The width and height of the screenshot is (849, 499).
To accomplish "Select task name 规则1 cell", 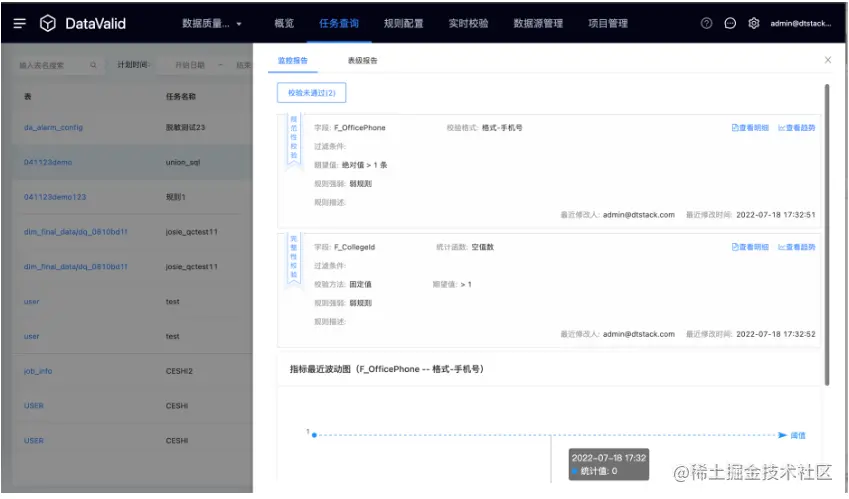I will pos(175,197).
